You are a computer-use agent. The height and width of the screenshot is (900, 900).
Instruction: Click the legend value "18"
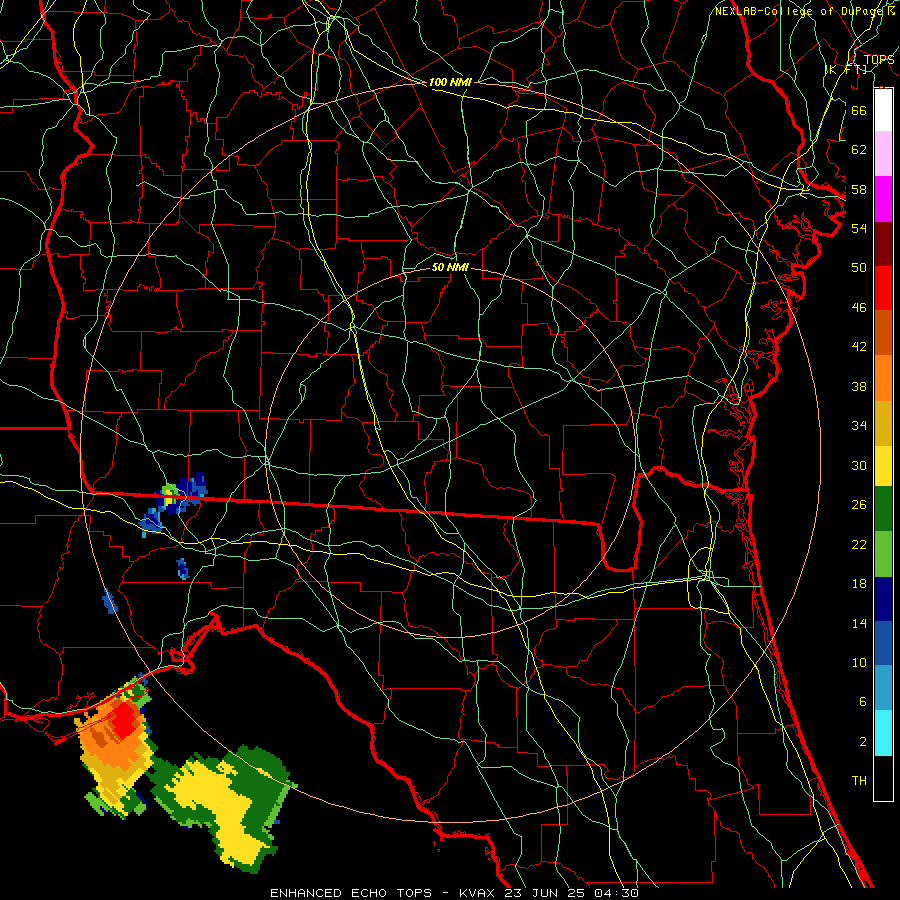859,584
